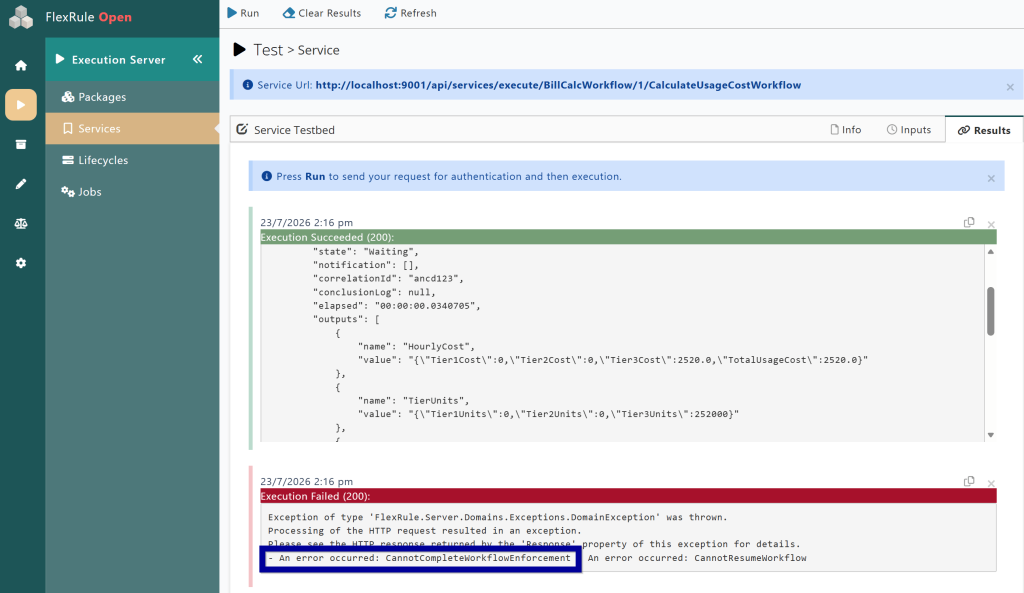Click the "name": "HourlyCost" line
Screen dimensions: 1024x593
click(x=417, y=346)
